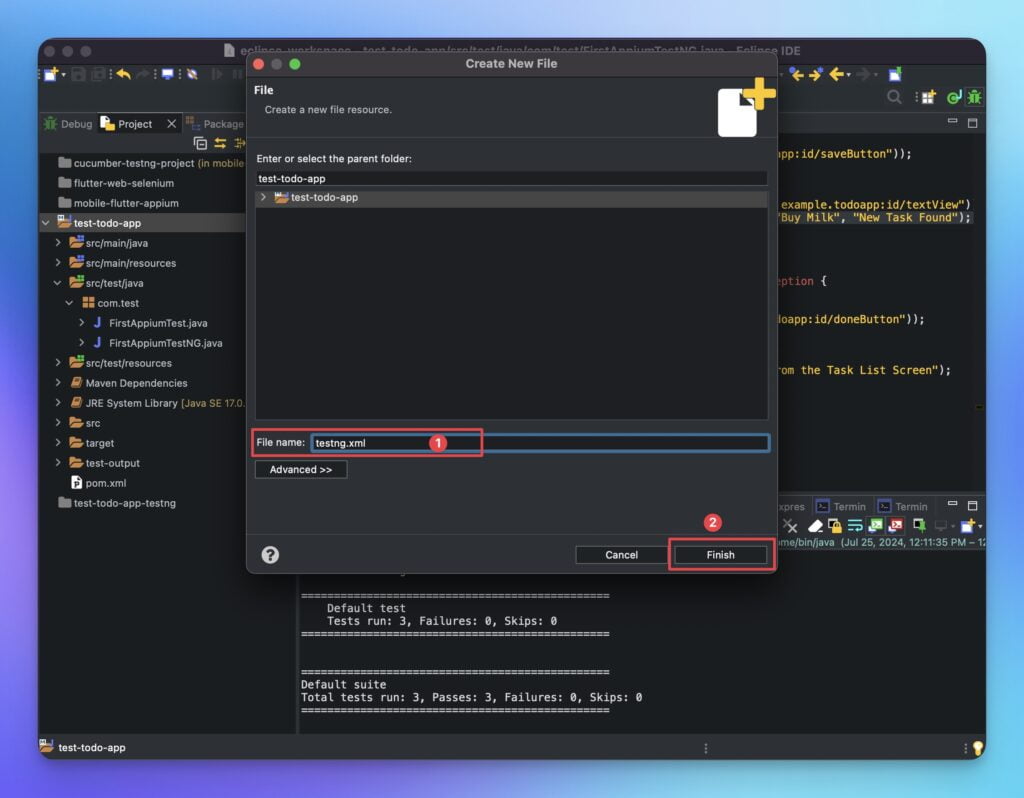Select src/test/resources folder

[x=121, y=363]
